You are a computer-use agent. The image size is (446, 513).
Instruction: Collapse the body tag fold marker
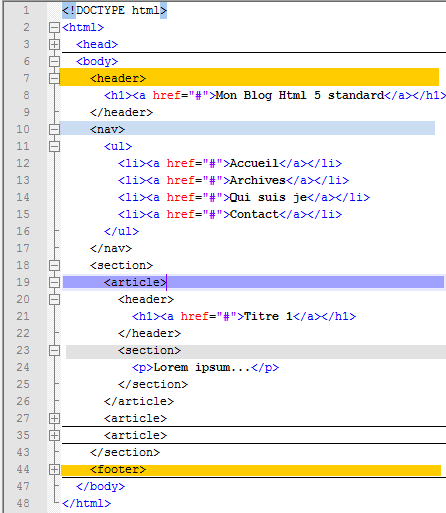click(54, 61)
